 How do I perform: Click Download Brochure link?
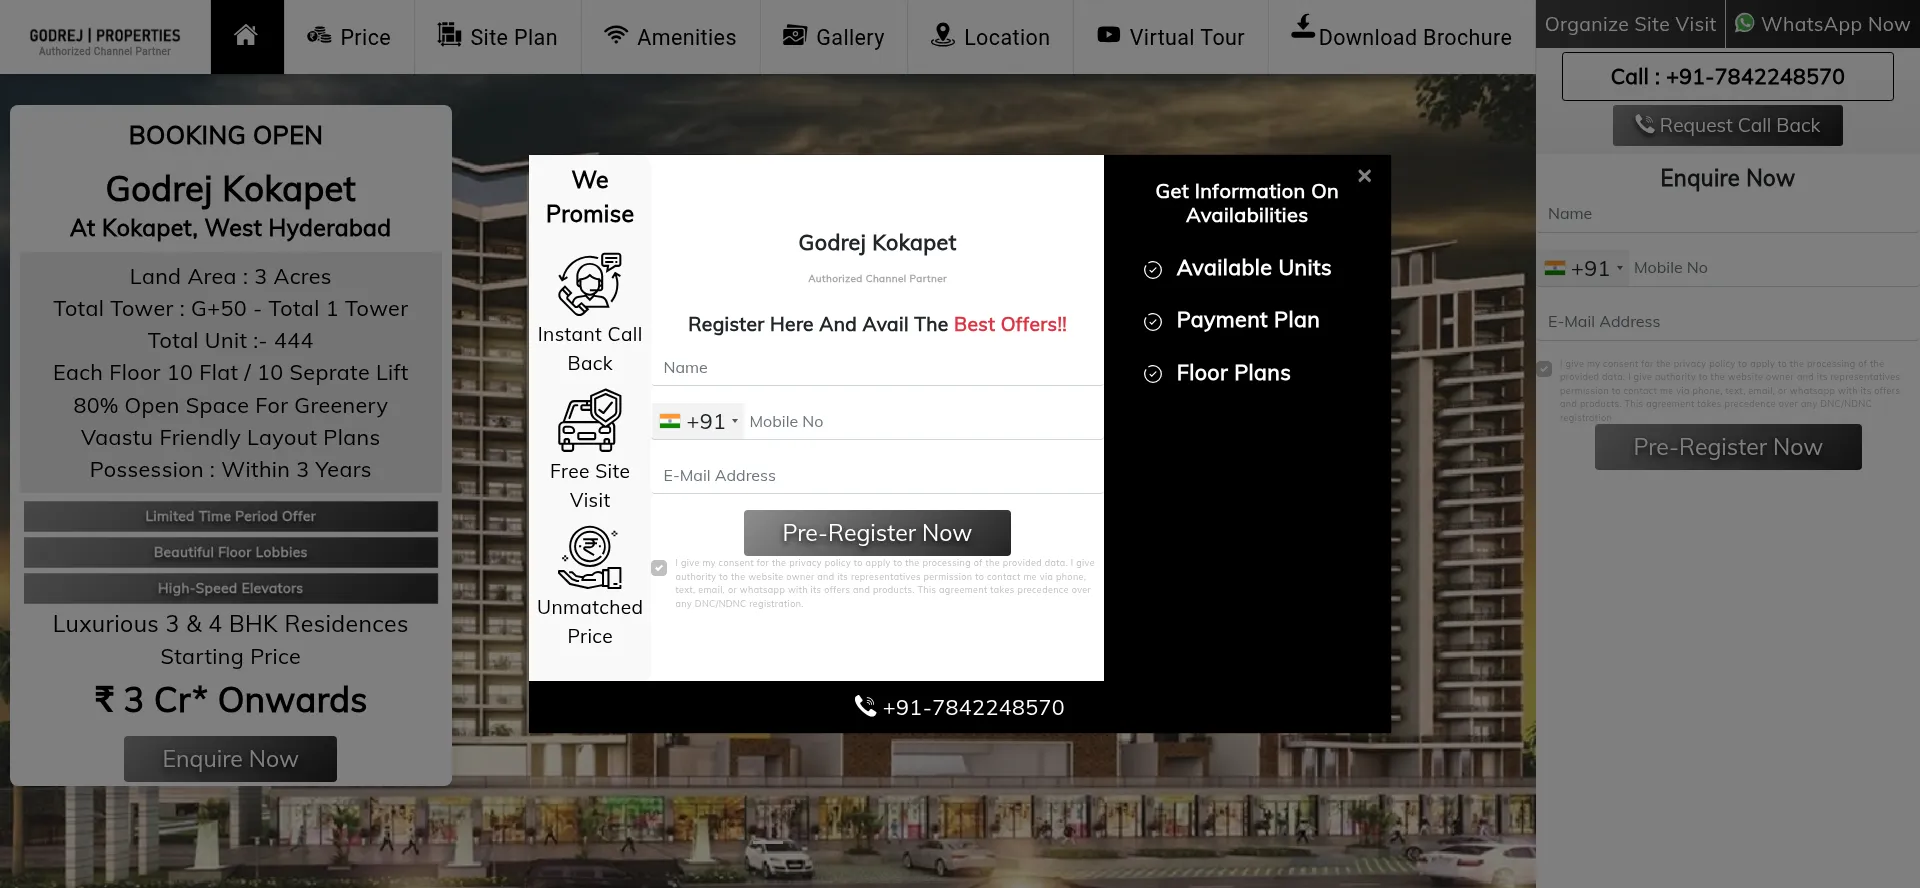tap(1401, 37)
